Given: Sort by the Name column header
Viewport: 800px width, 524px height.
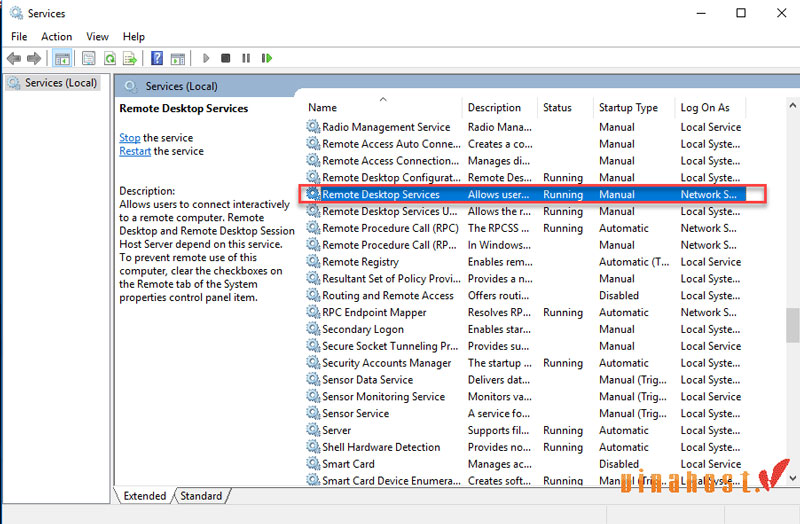Looking at the screenshot, I should click(x=383, y=107).
